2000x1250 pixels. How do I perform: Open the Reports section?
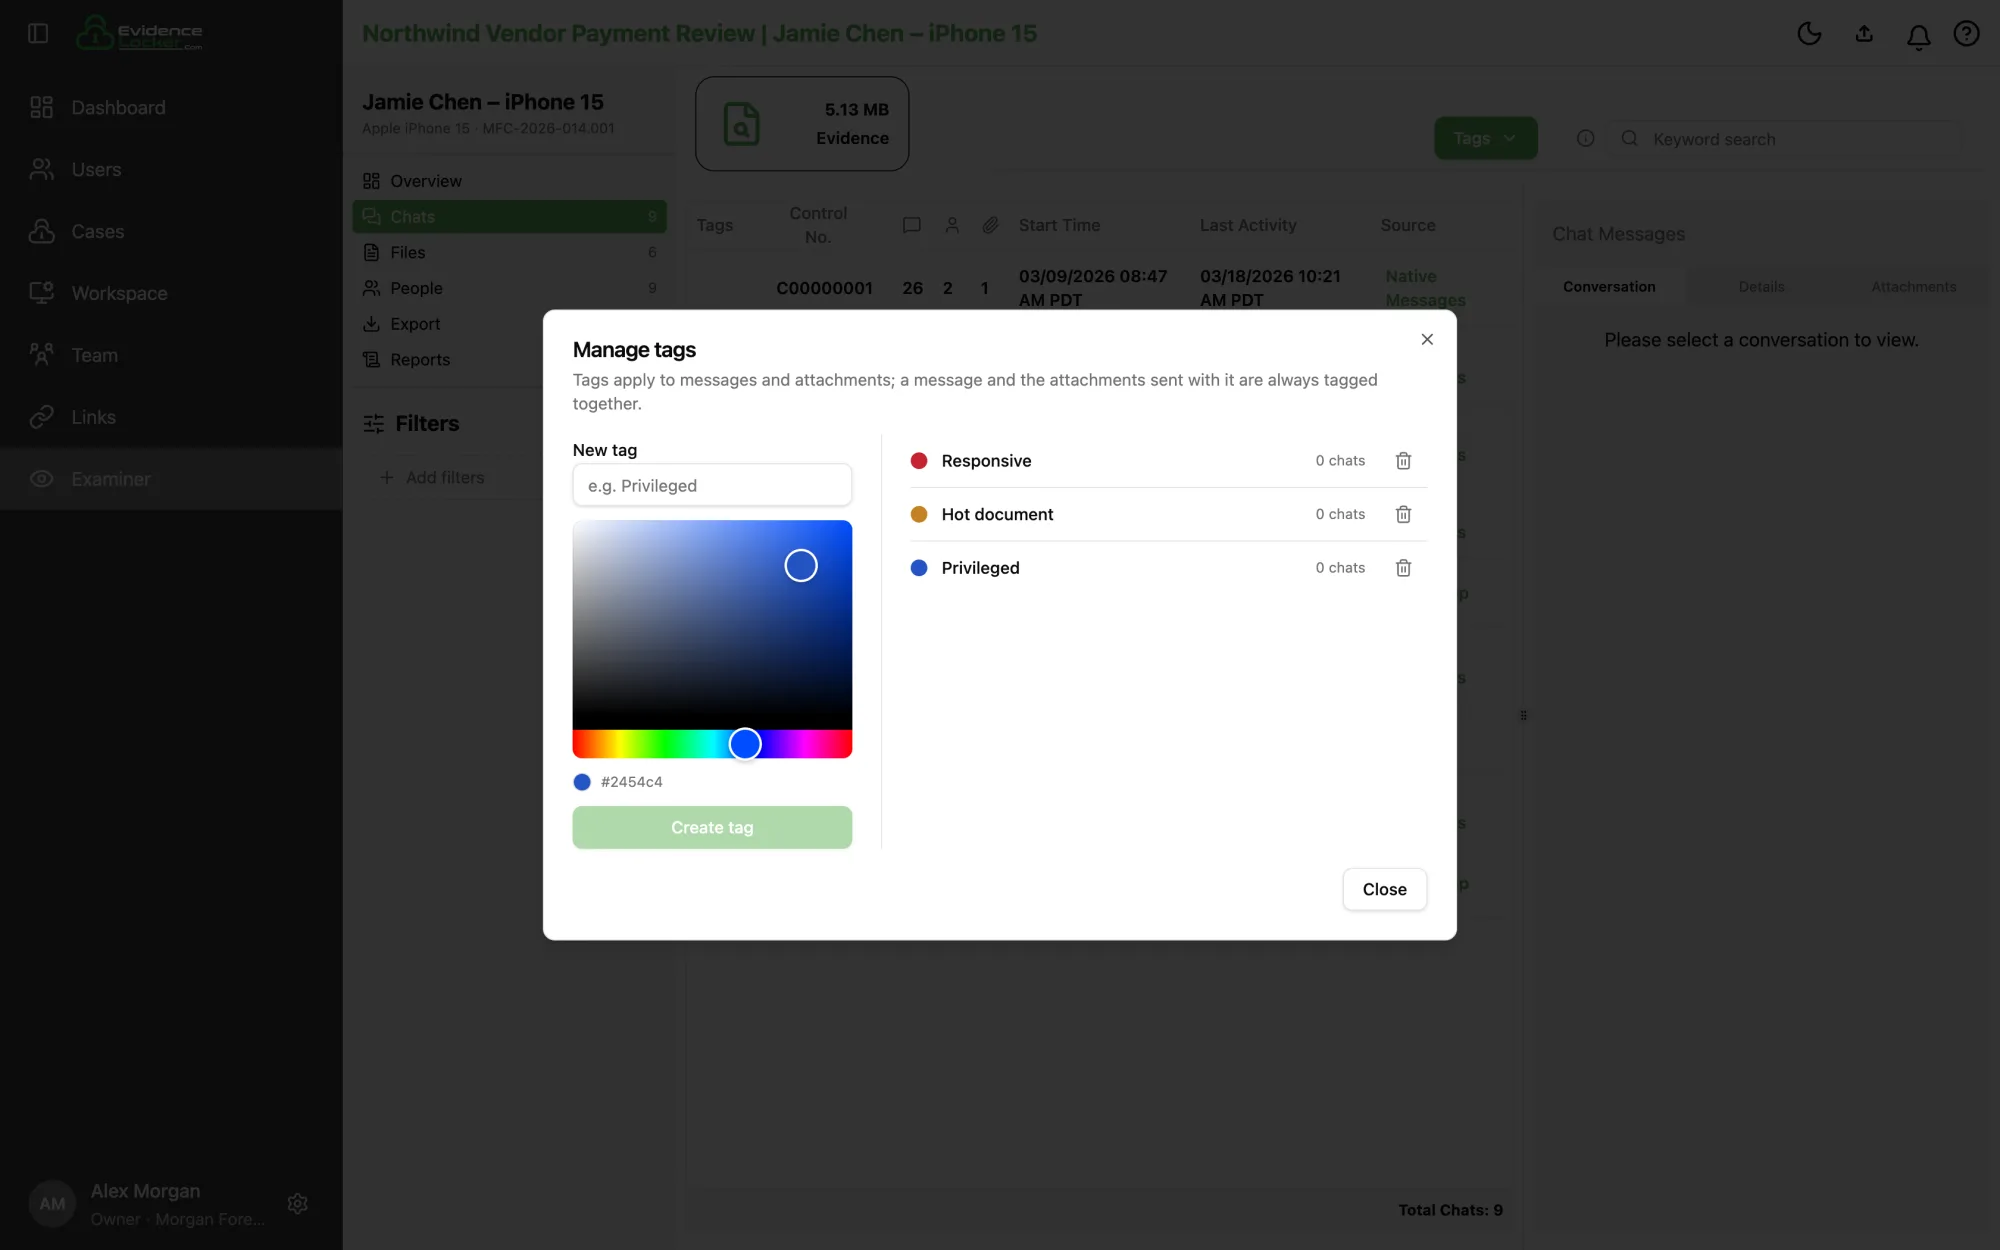coord(509,359)
